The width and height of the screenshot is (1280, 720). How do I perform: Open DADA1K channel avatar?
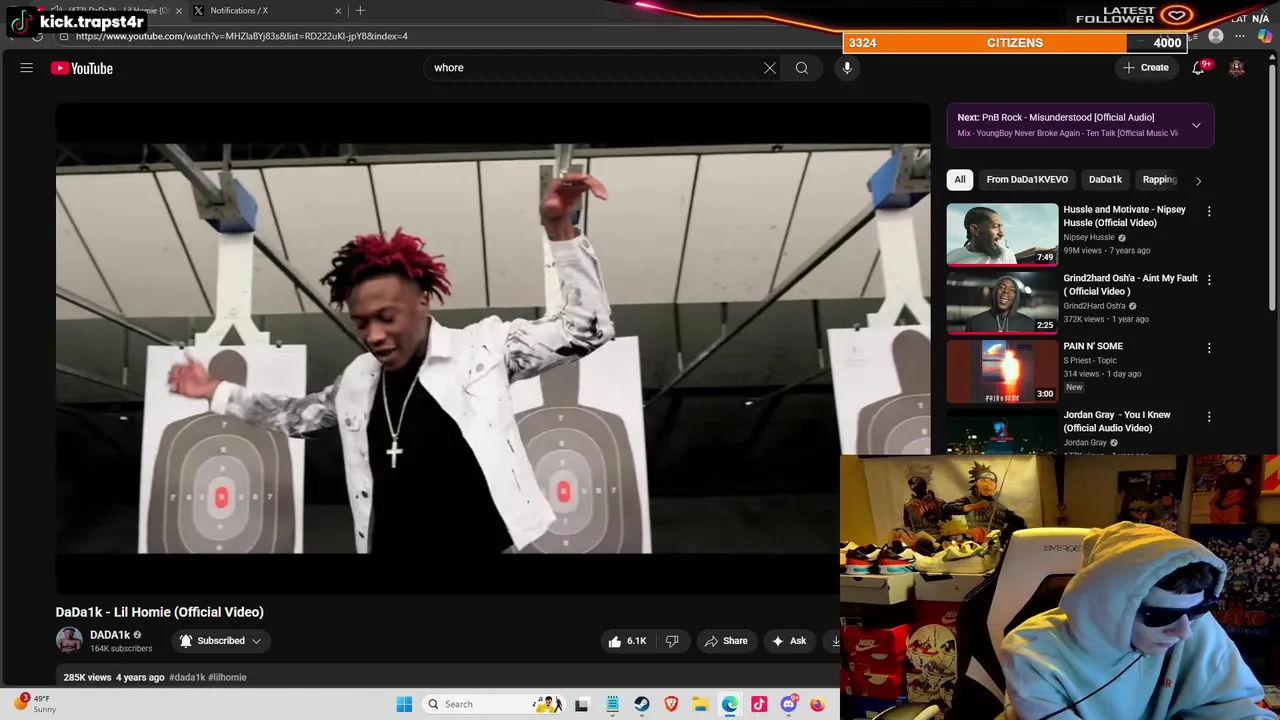point(69,641)
